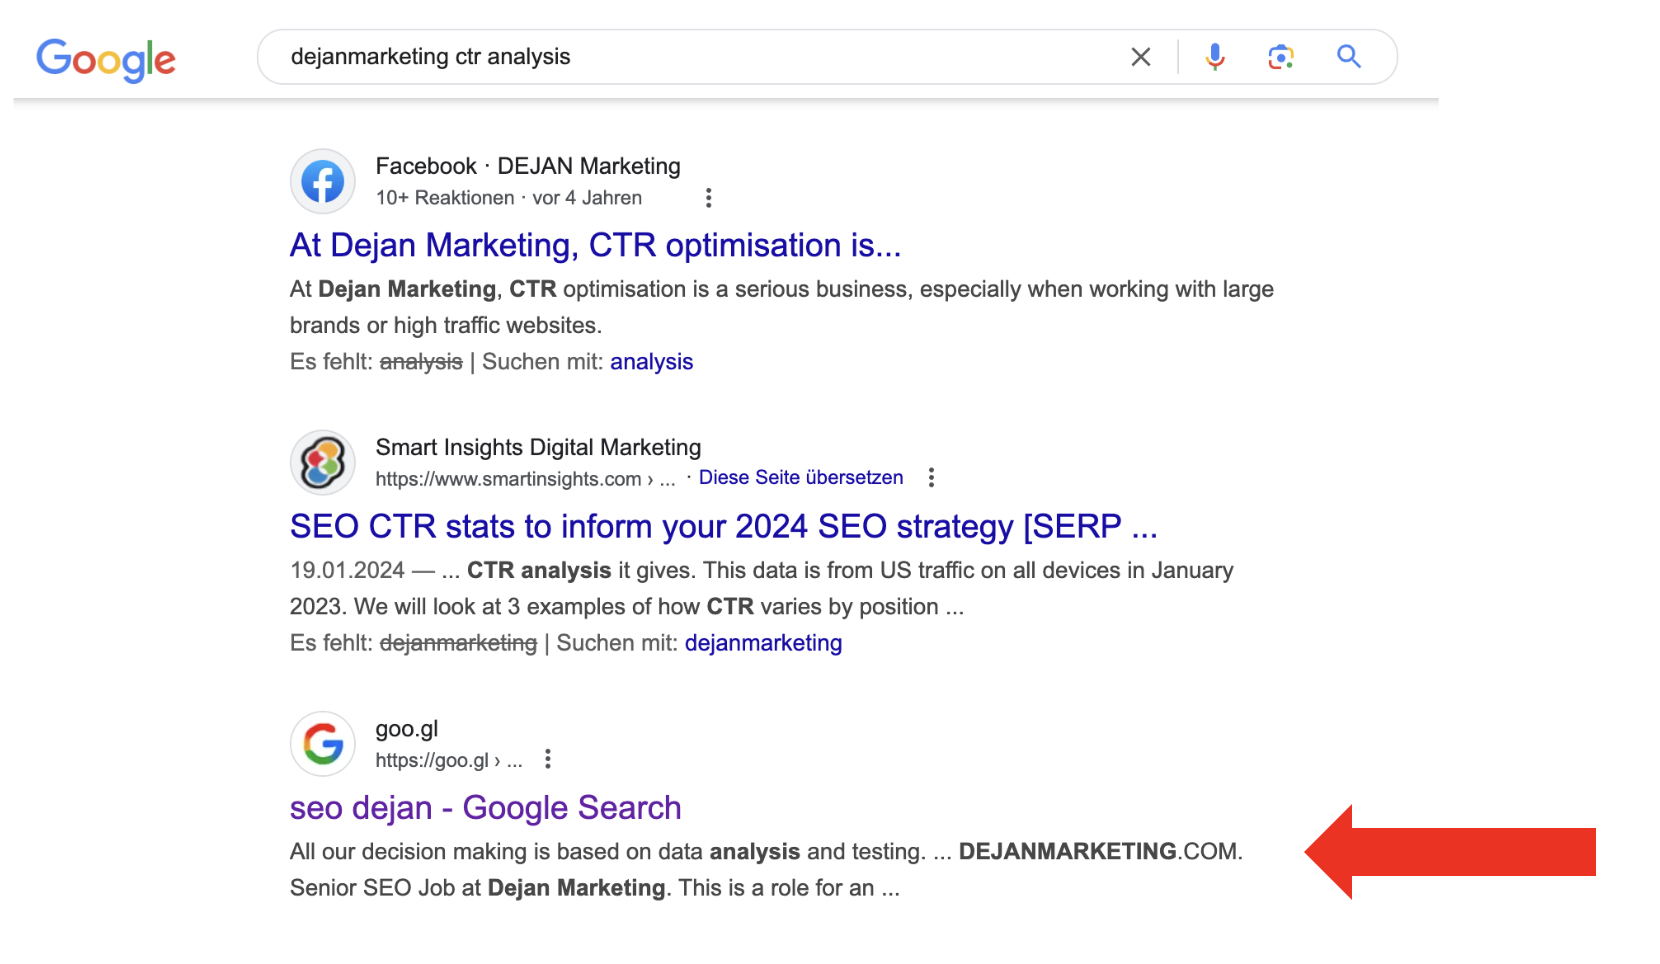Clear the search query with the X icon

(x=1140, y=57)
